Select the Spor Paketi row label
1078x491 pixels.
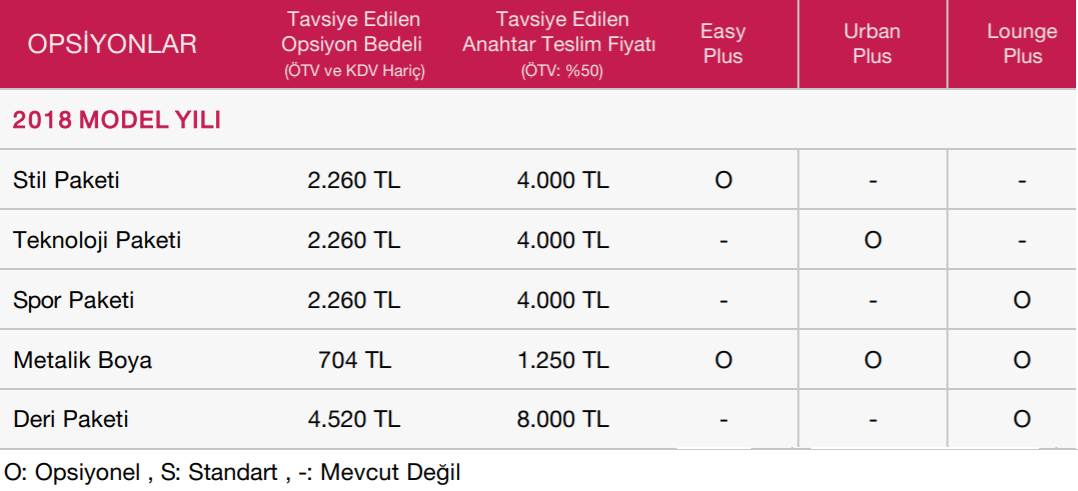(74, 301)
